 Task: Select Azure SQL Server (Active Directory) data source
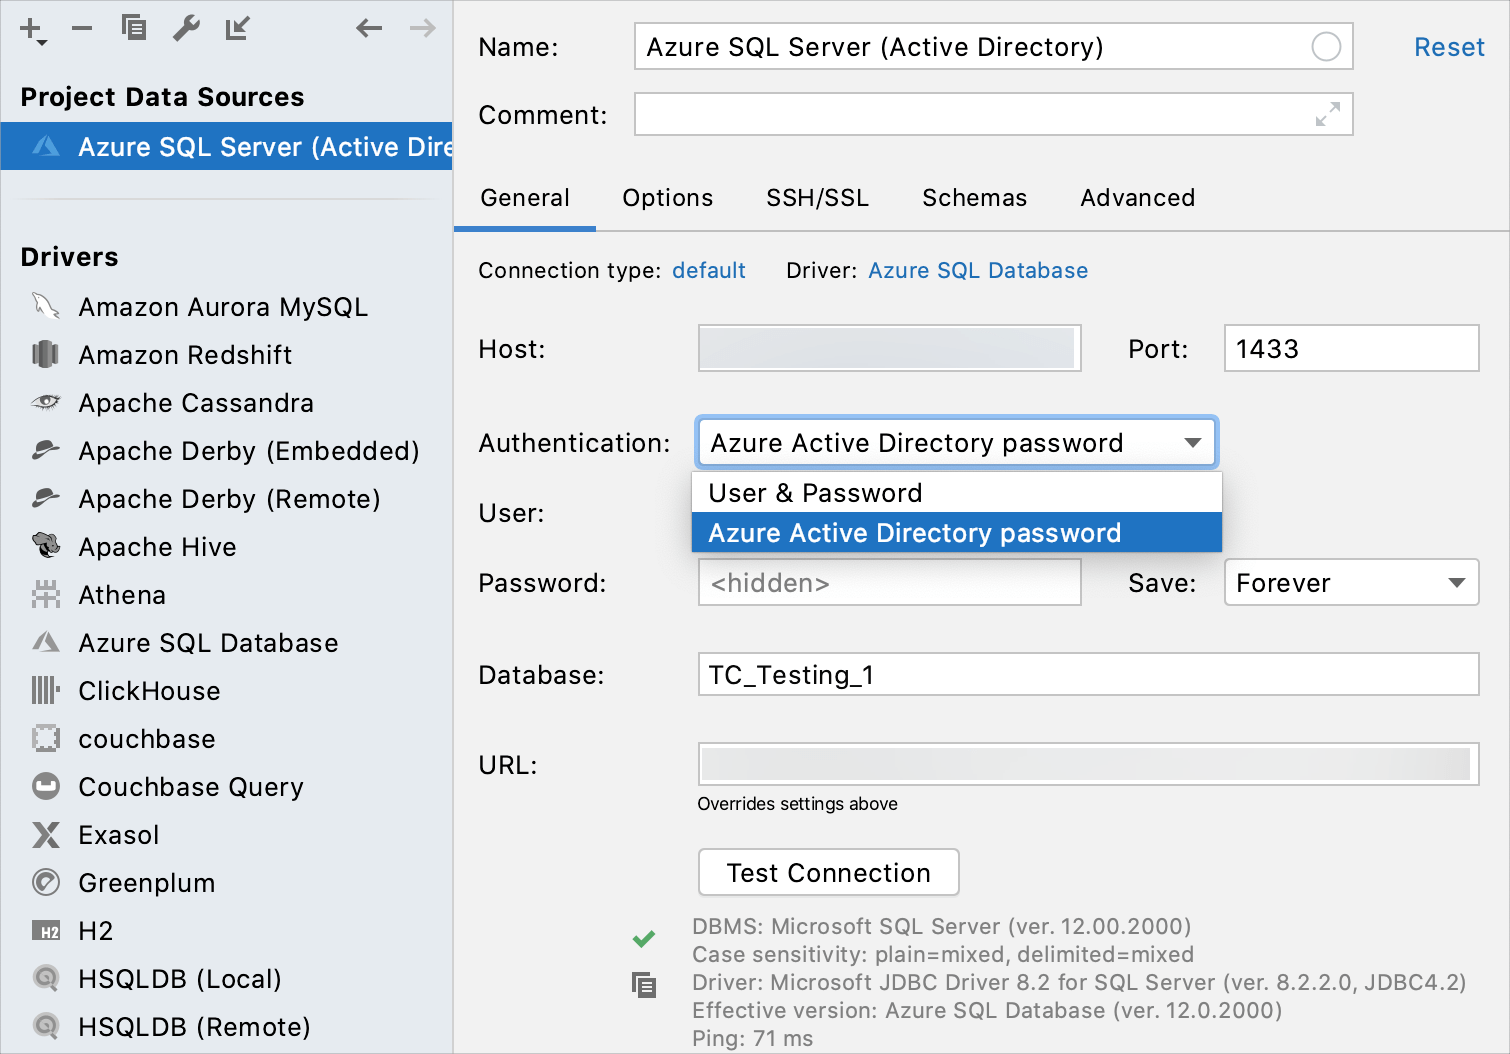coord(227,146)
